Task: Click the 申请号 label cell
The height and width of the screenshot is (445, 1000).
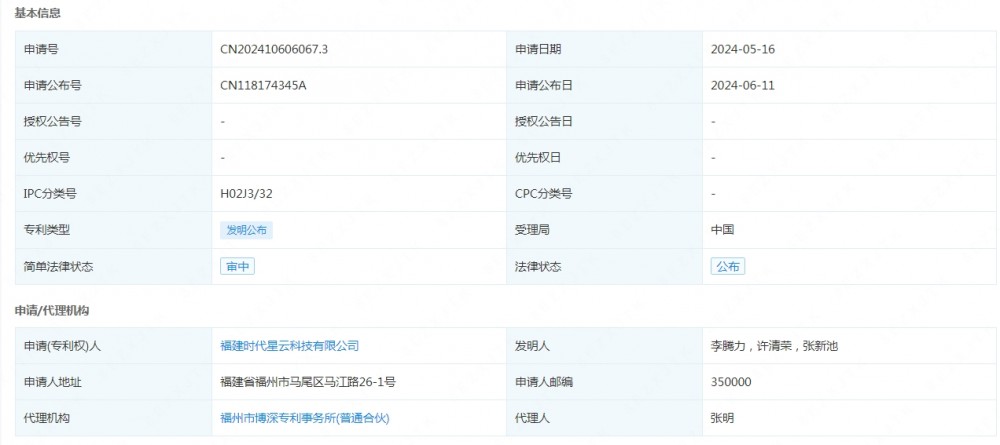Action: 114,49
